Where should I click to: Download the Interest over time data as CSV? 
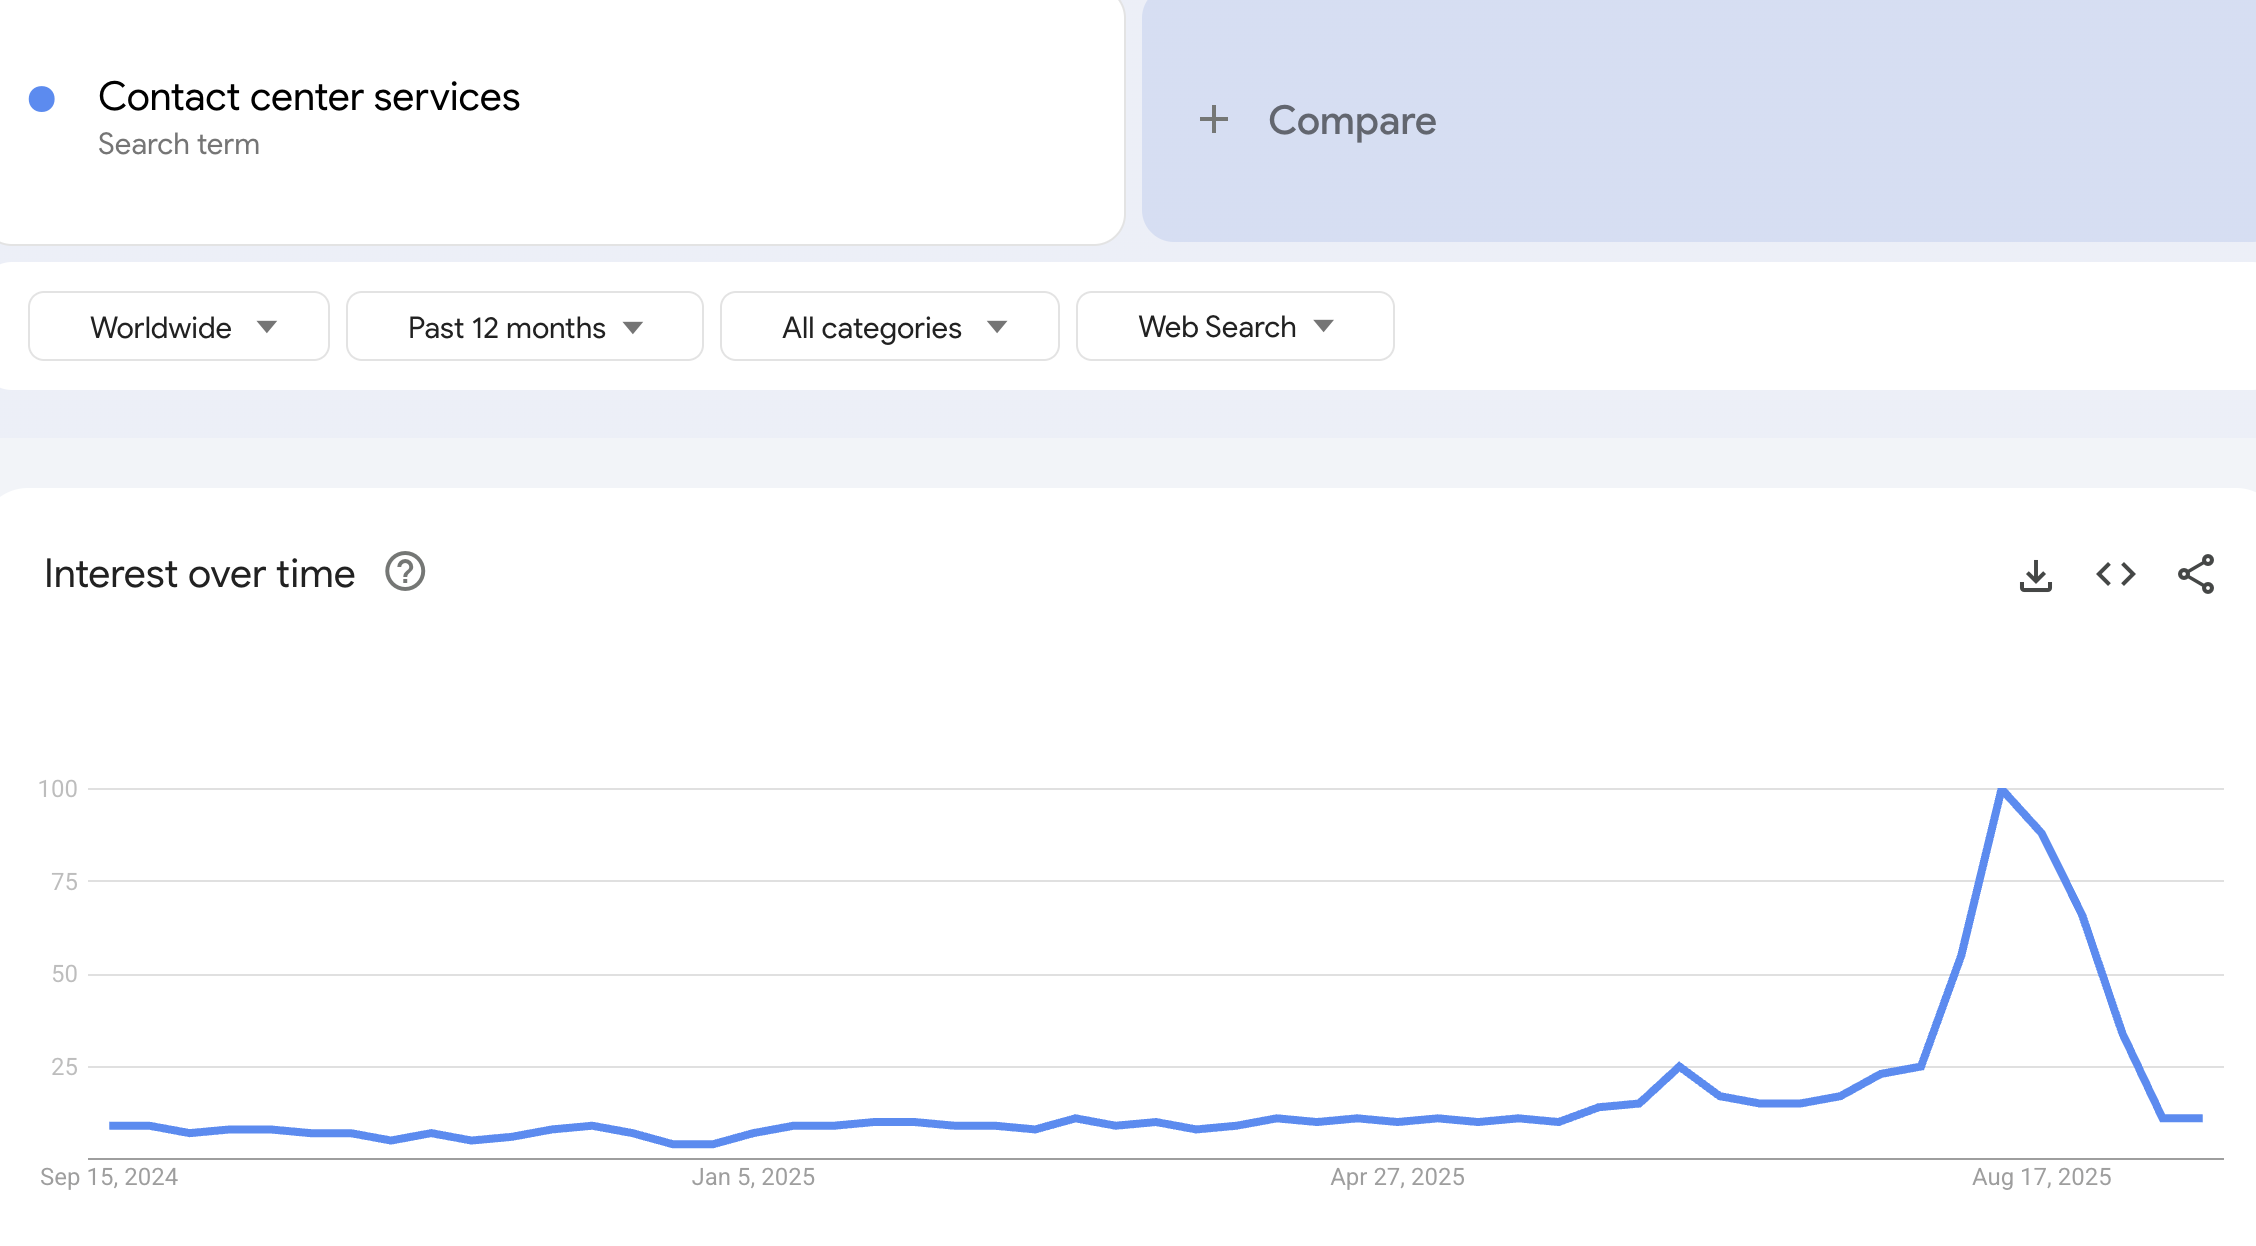pos(2036,574)
